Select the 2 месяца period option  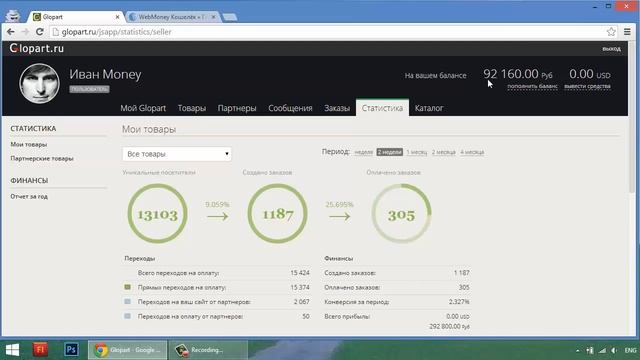(444, 152)
